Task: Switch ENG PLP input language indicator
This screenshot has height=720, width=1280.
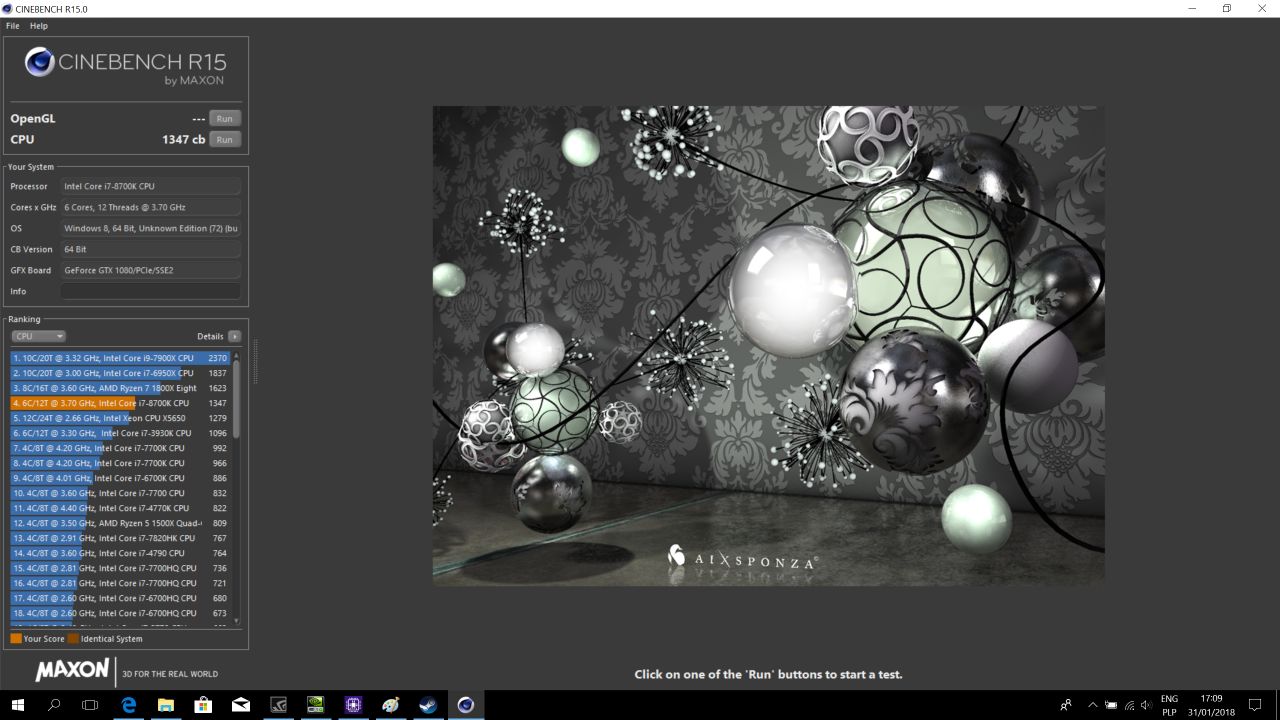Action: [1168, 705]
